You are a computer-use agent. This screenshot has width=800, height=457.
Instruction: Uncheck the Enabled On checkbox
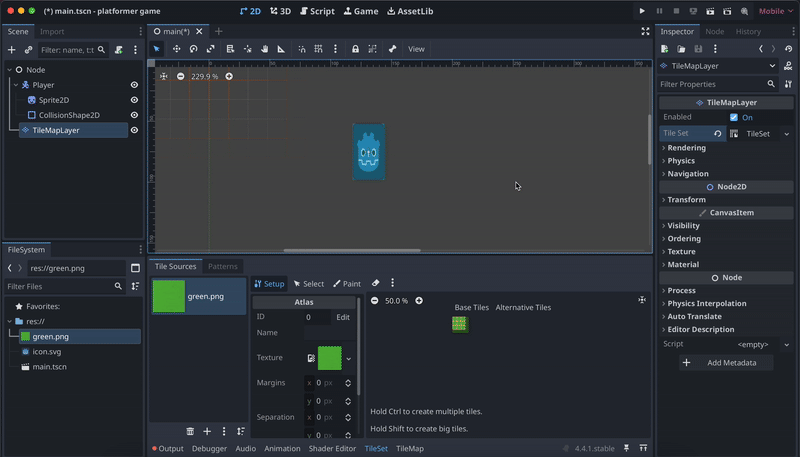tap(734, 117)
